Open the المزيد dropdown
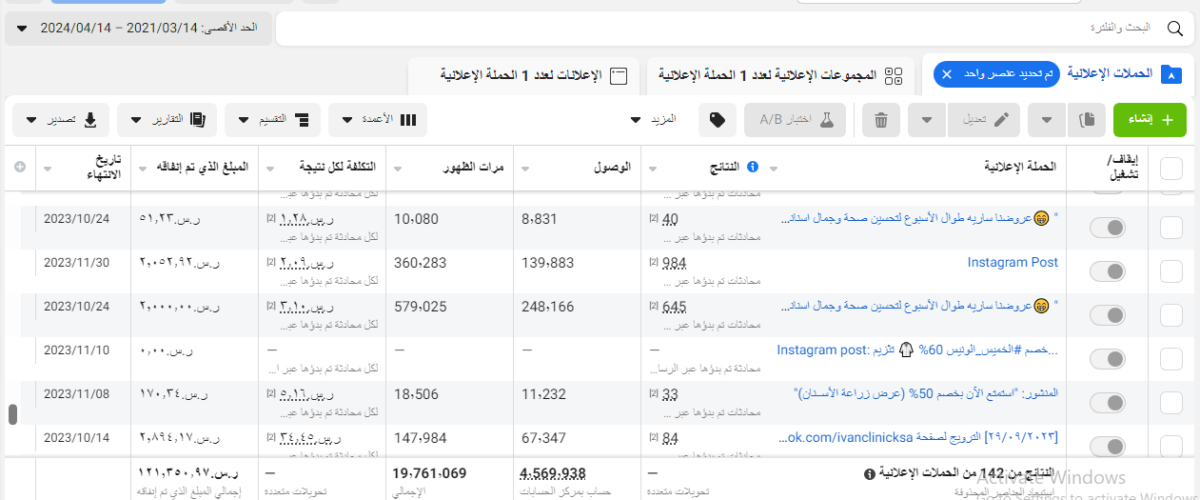The width and height of the screenshot is (1200, 500). pyautogui.click(x=653, y=120)
